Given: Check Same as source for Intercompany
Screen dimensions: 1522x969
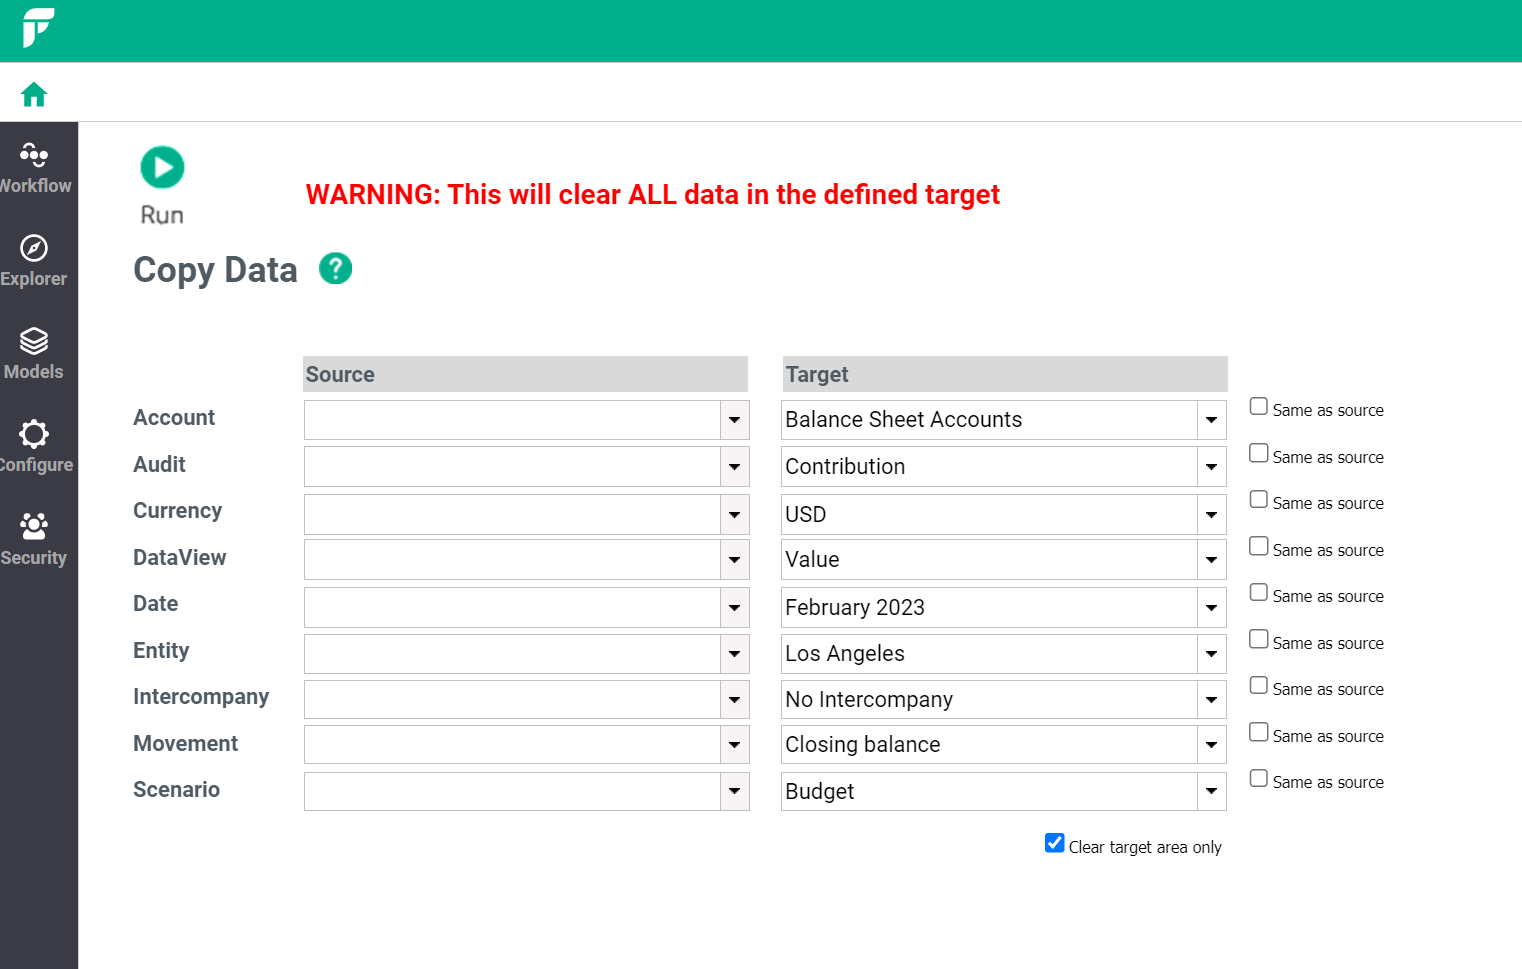Looking at the screenshot, I should pos(1259,685).
